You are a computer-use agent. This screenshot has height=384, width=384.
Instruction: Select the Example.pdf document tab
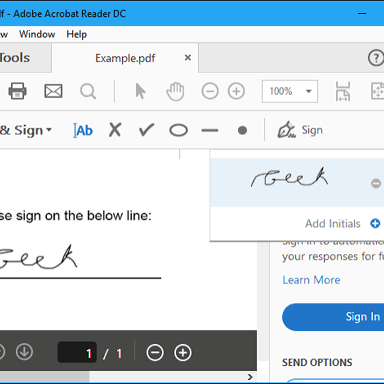[x=125, y=58]
